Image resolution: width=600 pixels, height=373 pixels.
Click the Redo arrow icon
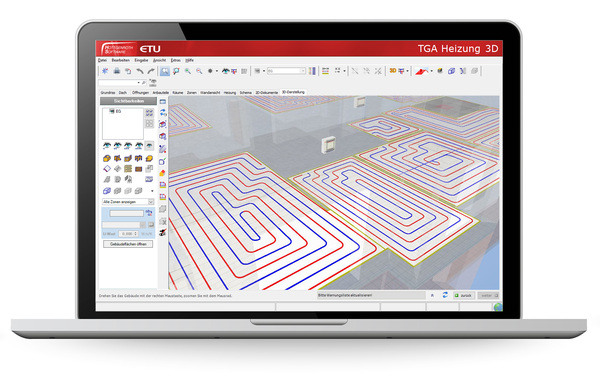click(x=151, y=71)
